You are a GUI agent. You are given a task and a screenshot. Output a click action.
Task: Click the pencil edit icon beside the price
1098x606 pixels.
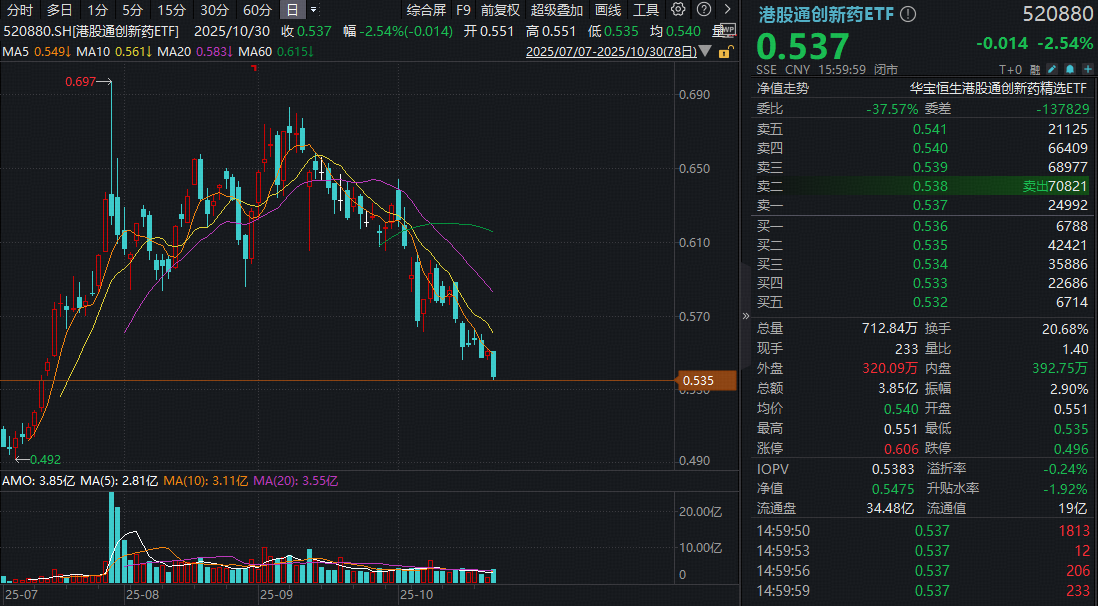[1052, 69]
